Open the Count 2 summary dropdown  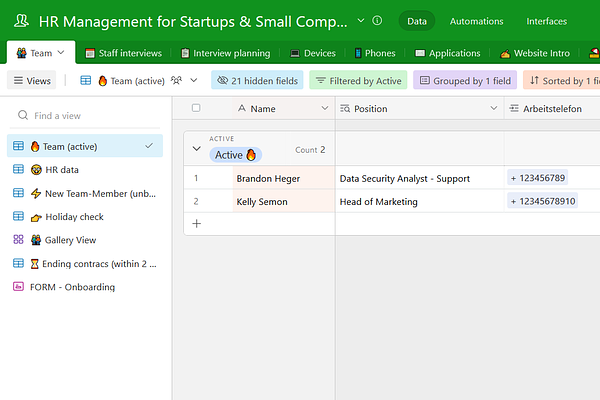310,150
